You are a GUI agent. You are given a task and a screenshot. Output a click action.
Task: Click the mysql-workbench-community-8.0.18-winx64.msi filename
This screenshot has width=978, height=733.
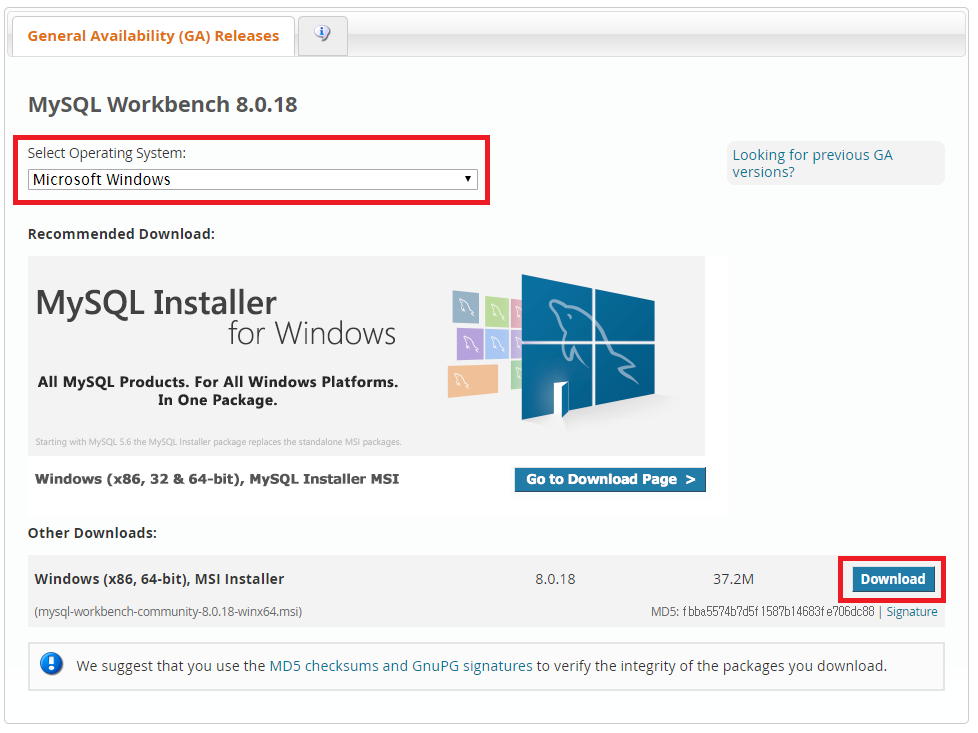(168, 612)
